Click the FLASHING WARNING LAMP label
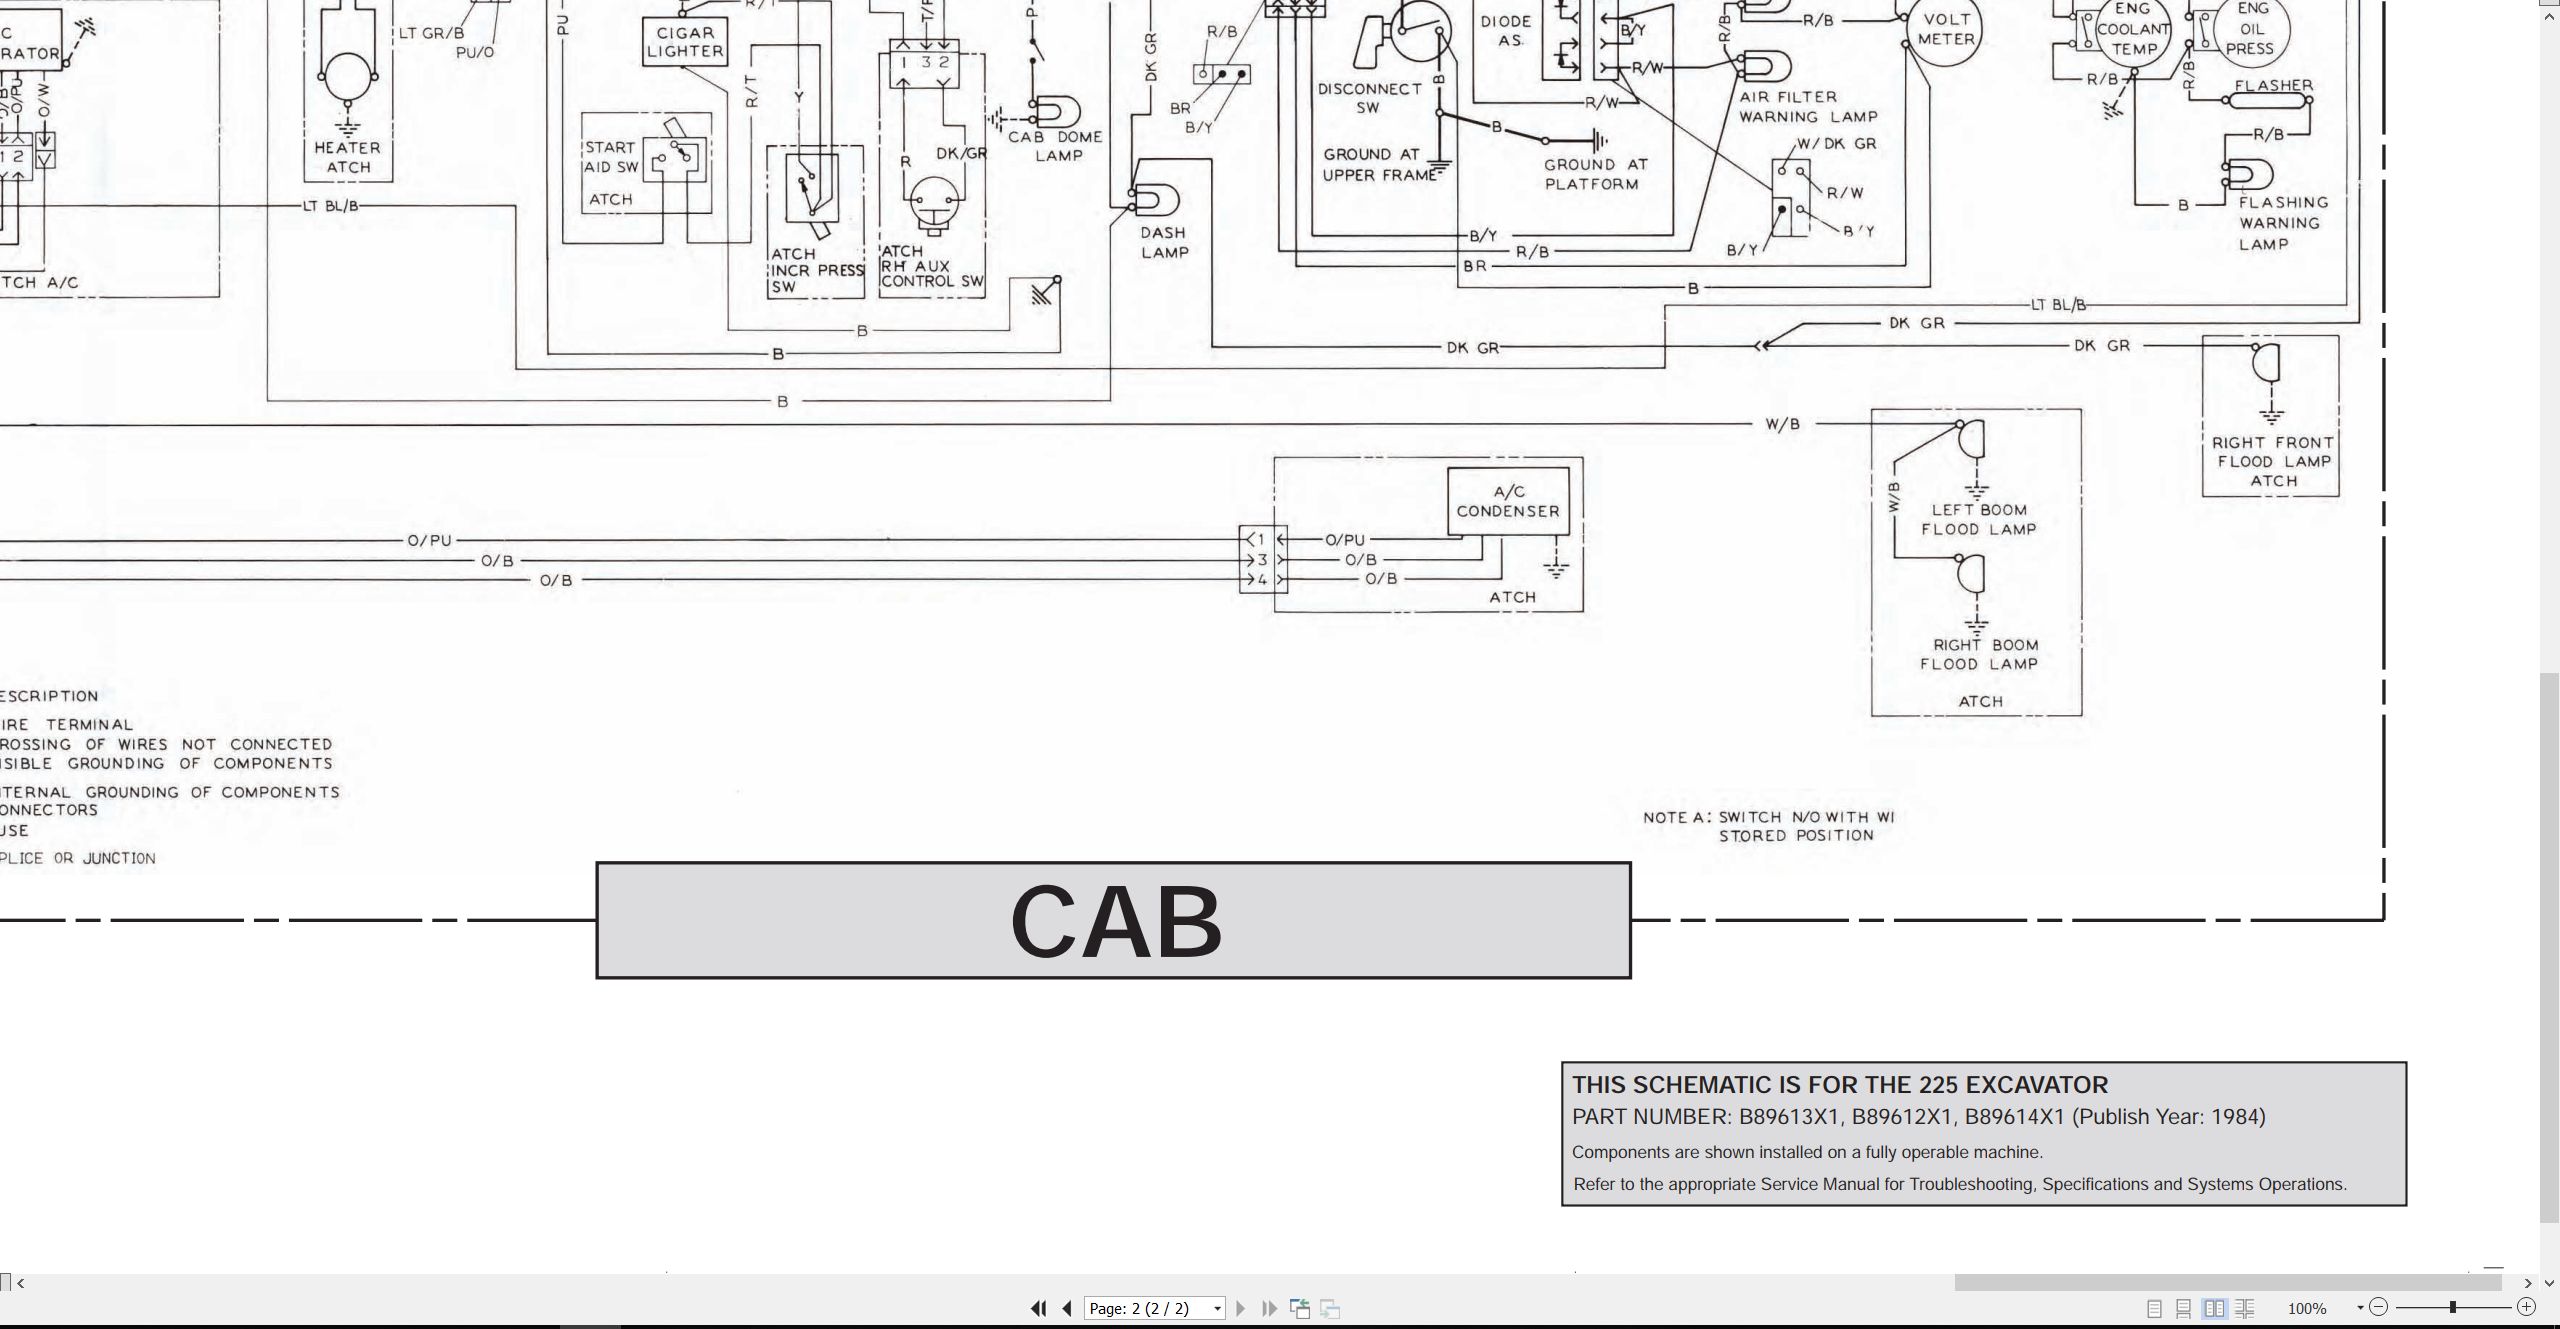 [2283, 223]
